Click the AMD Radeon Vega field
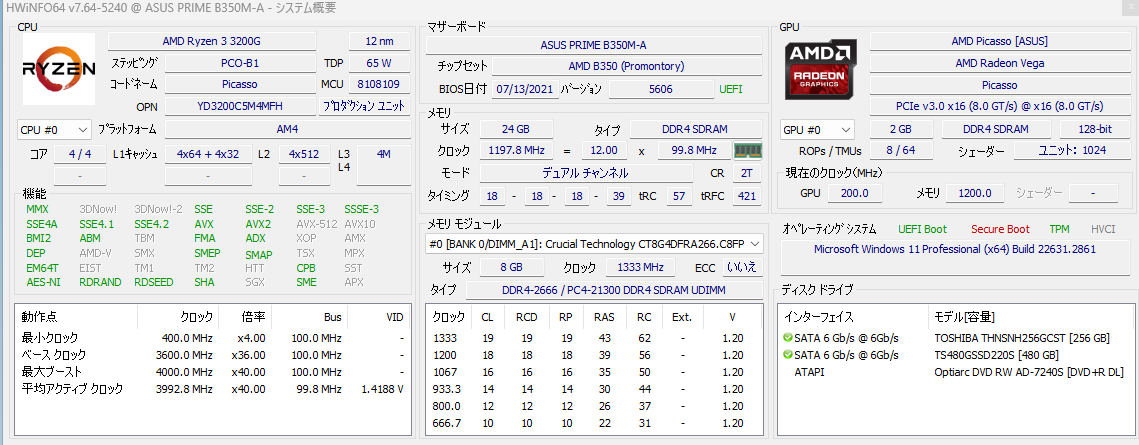Image resolution: width=1139 pixels, height=445 pixels. point(1000,63)
